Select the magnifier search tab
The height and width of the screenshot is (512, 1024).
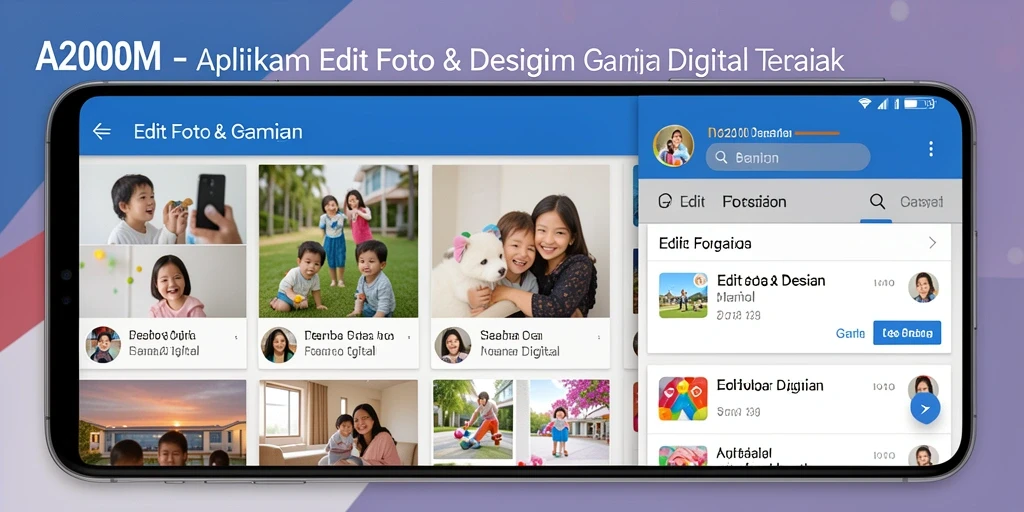click(x=877, y=202)
